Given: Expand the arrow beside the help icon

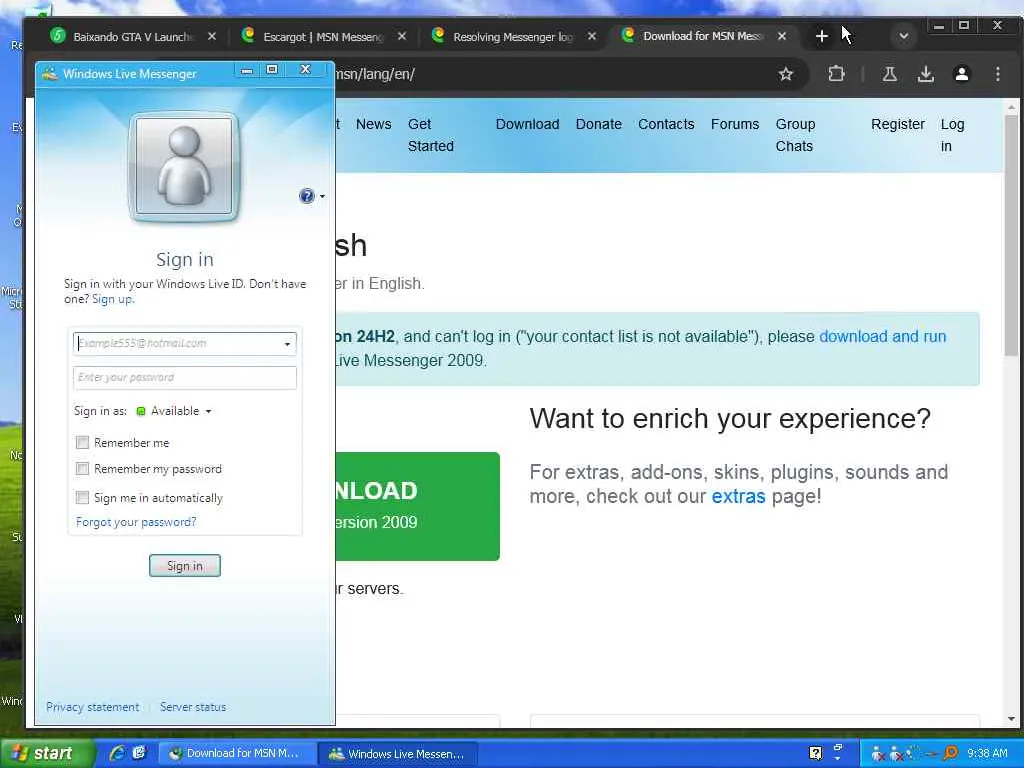Looking at the screenshot, I should [x=322, y=197].
